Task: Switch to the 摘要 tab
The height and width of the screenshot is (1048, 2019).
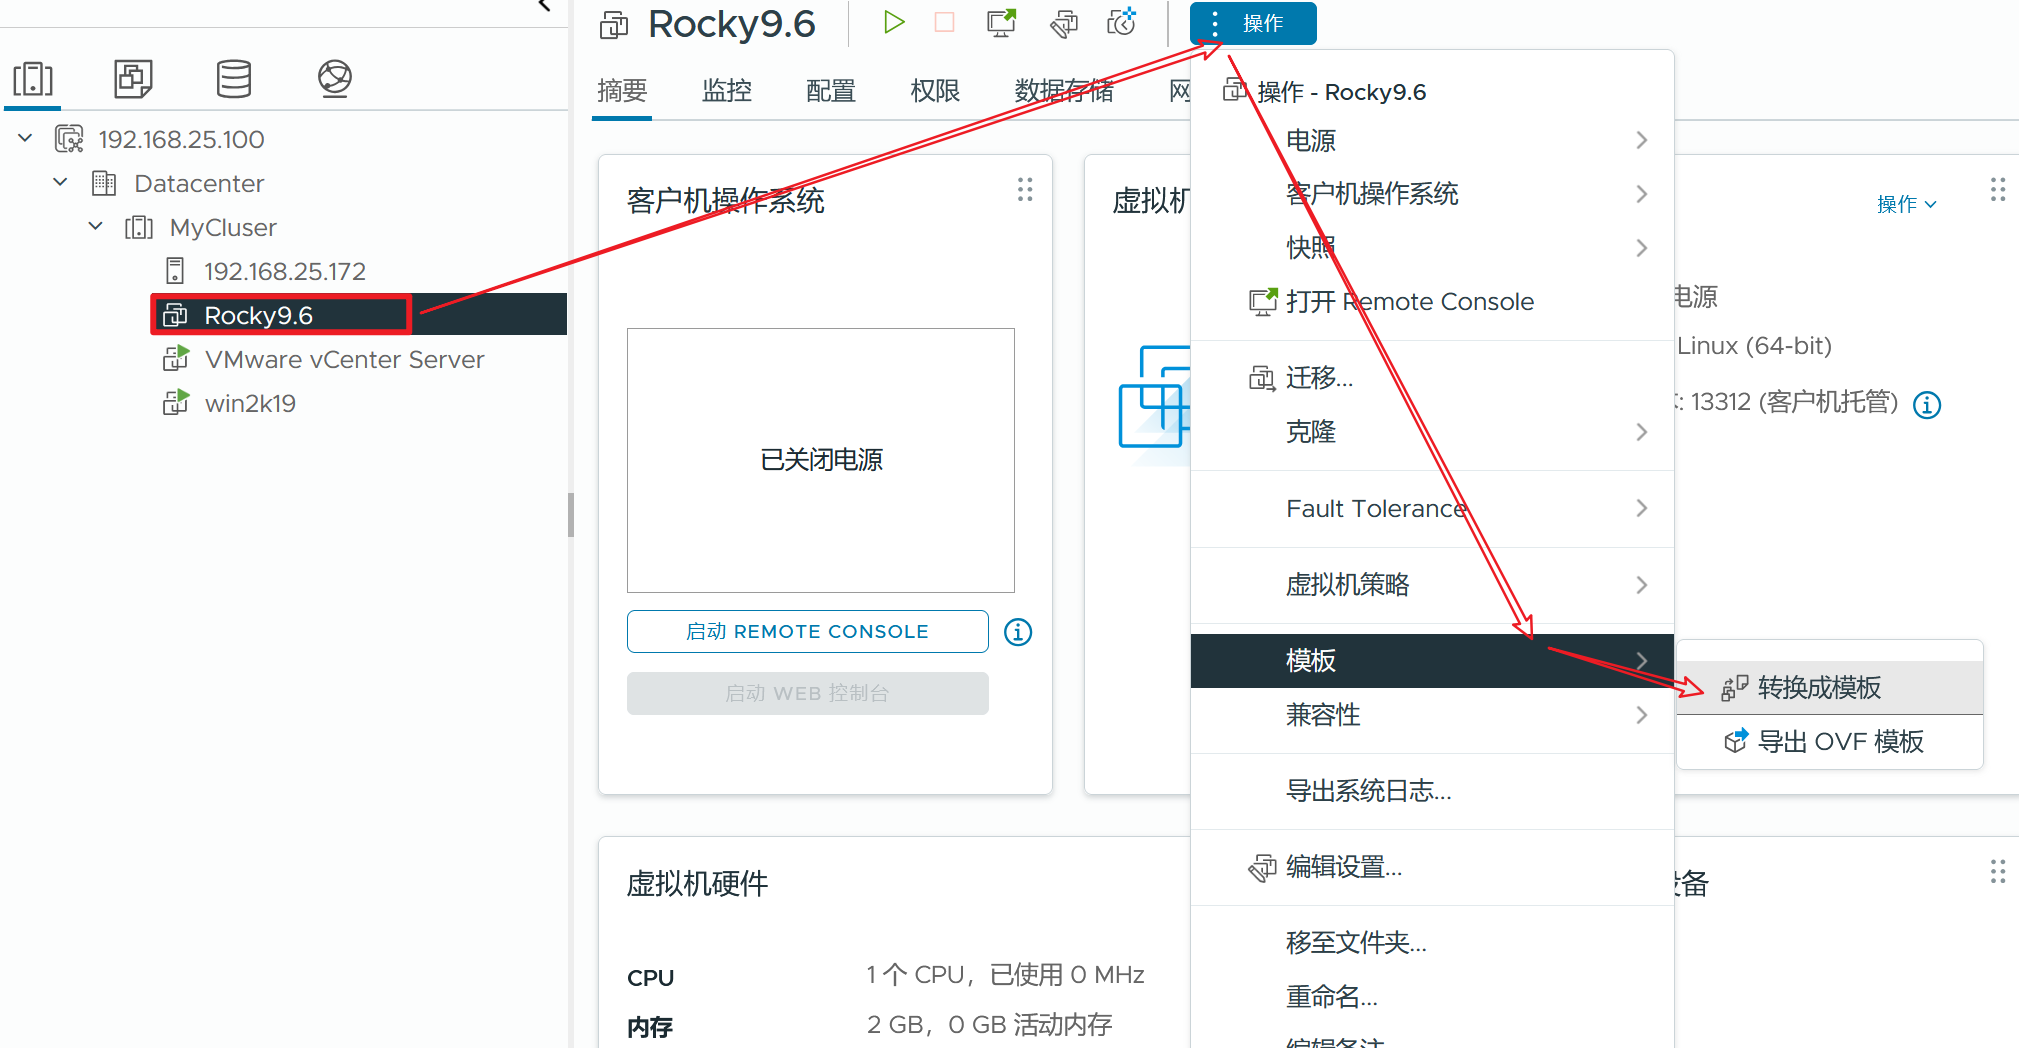Action: 622,91
